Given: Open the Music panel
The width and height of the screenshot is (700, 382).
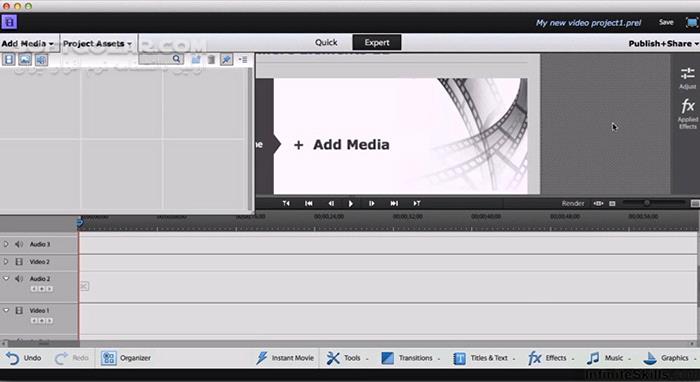Looking at the screenshot, I should click(608, 358).
